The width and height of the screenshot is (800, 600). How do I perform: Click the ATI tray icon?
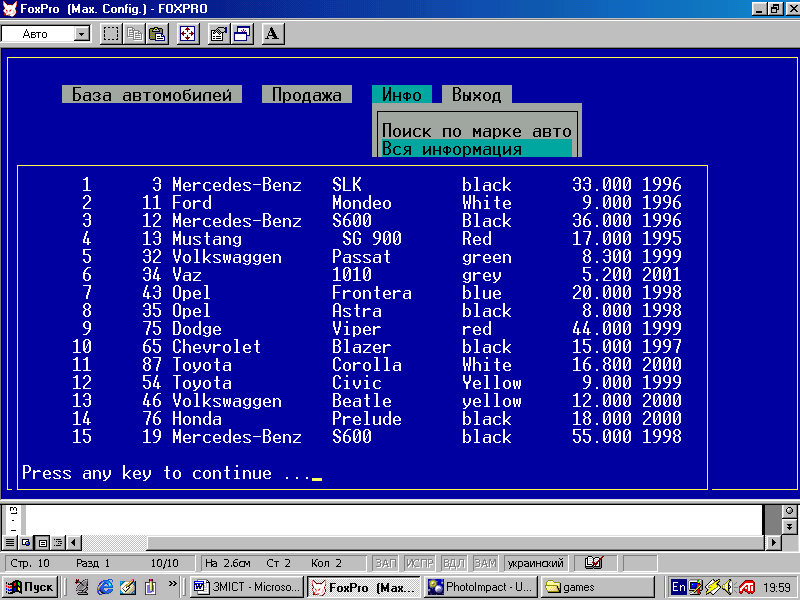coord(746,587)
